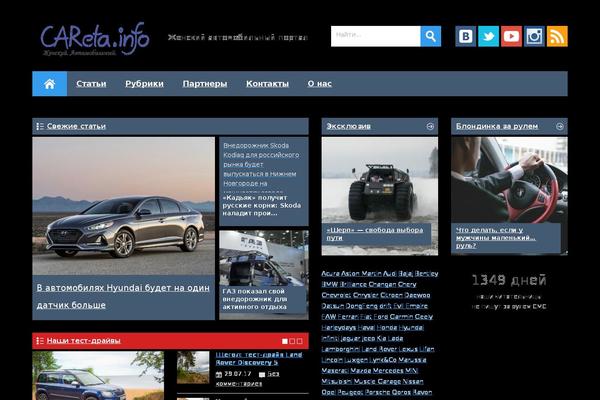Open the Instagram profile icon
This screenshot has width=600, height=400.
pyautogui.click(x=534, y=36)
